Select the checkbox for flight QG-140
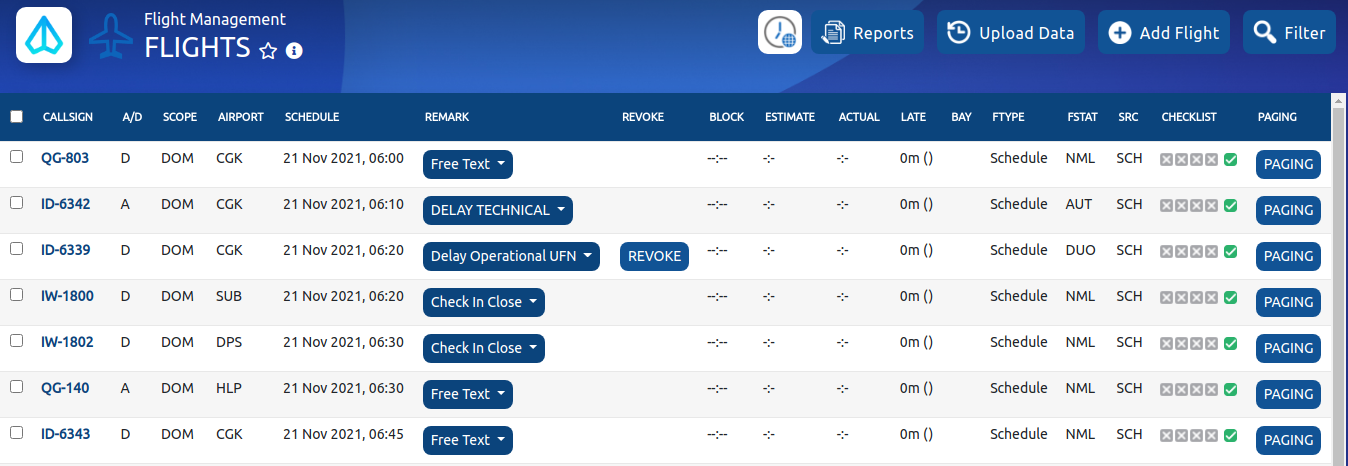This screenshot has height=466, width=1348. (16, 387)
